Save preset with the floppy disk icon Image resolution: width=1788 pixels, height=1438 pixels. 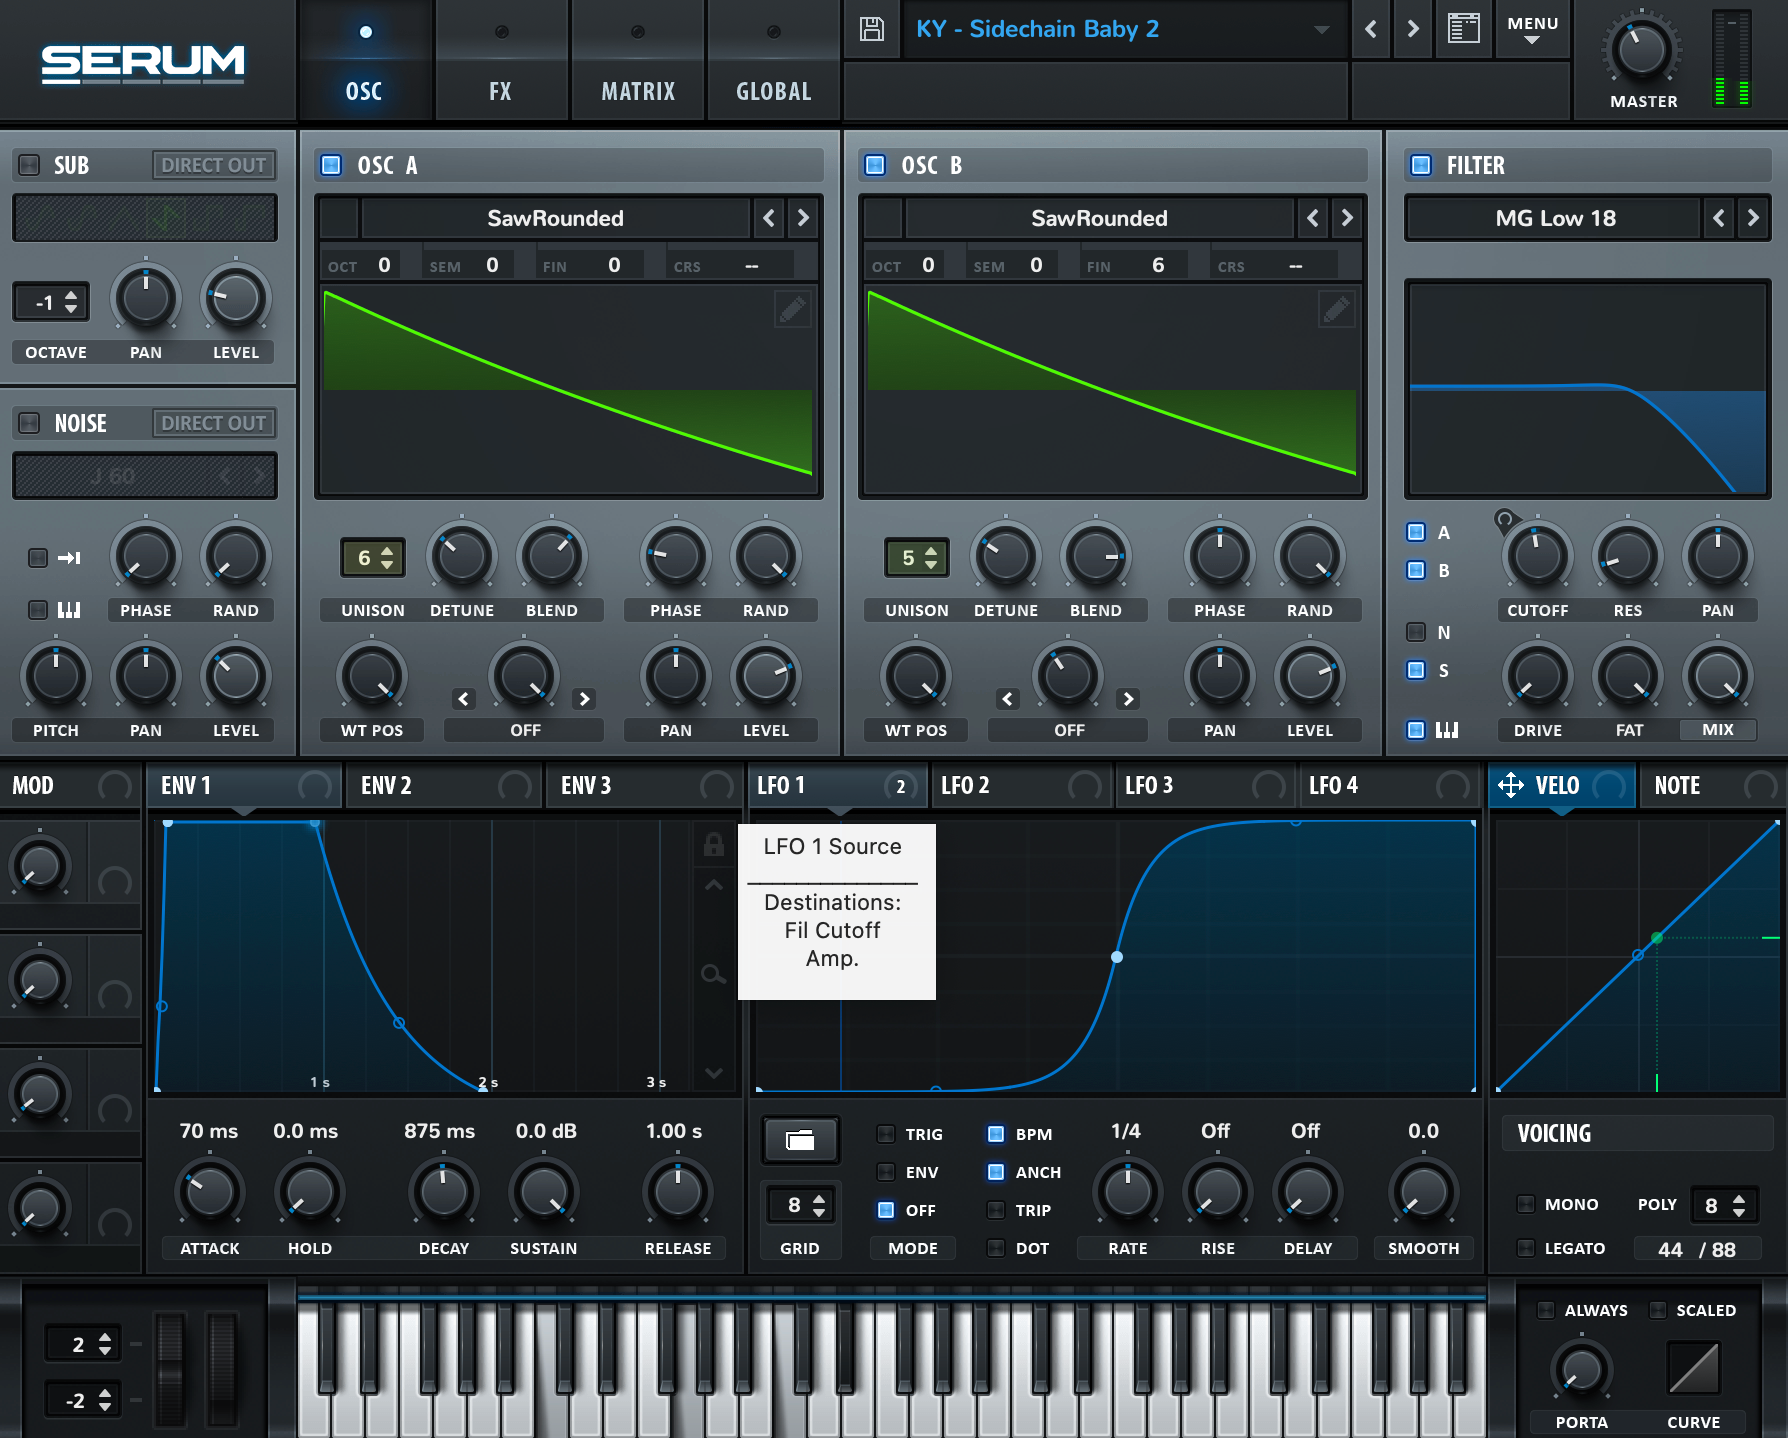tap(872, 29)
